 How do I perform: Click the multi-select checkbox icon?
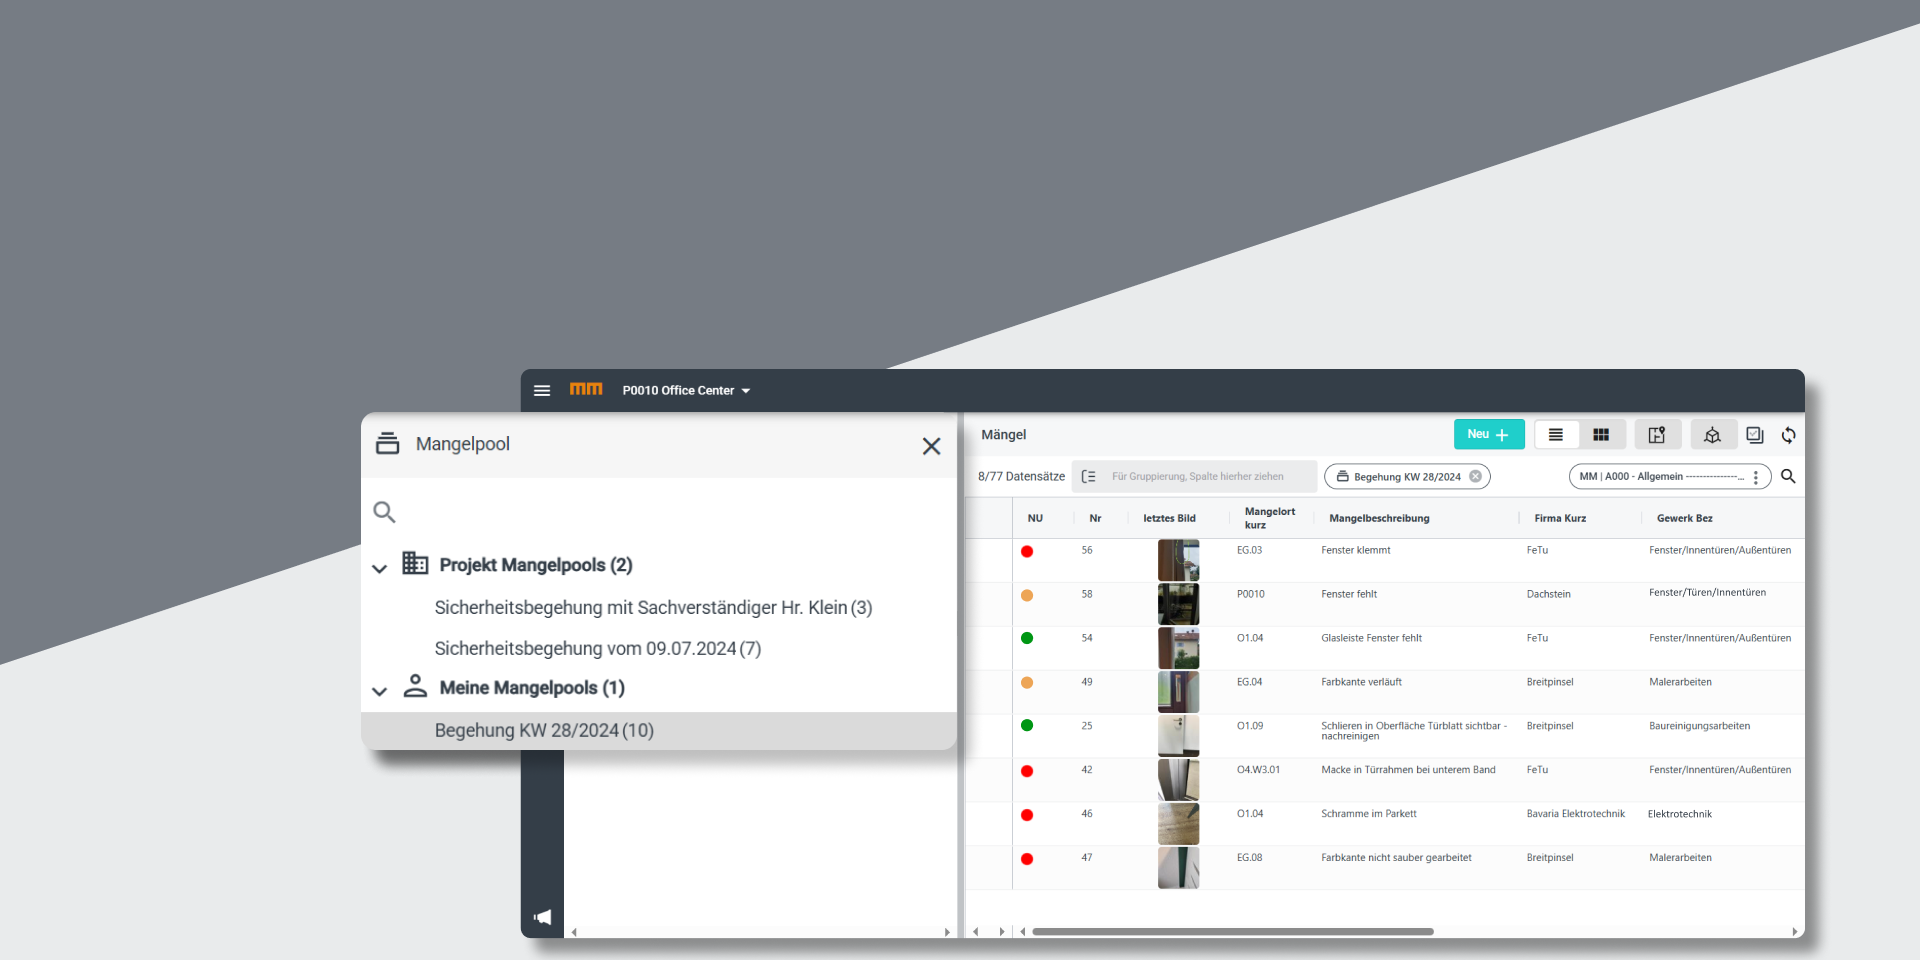point(1755,435)
